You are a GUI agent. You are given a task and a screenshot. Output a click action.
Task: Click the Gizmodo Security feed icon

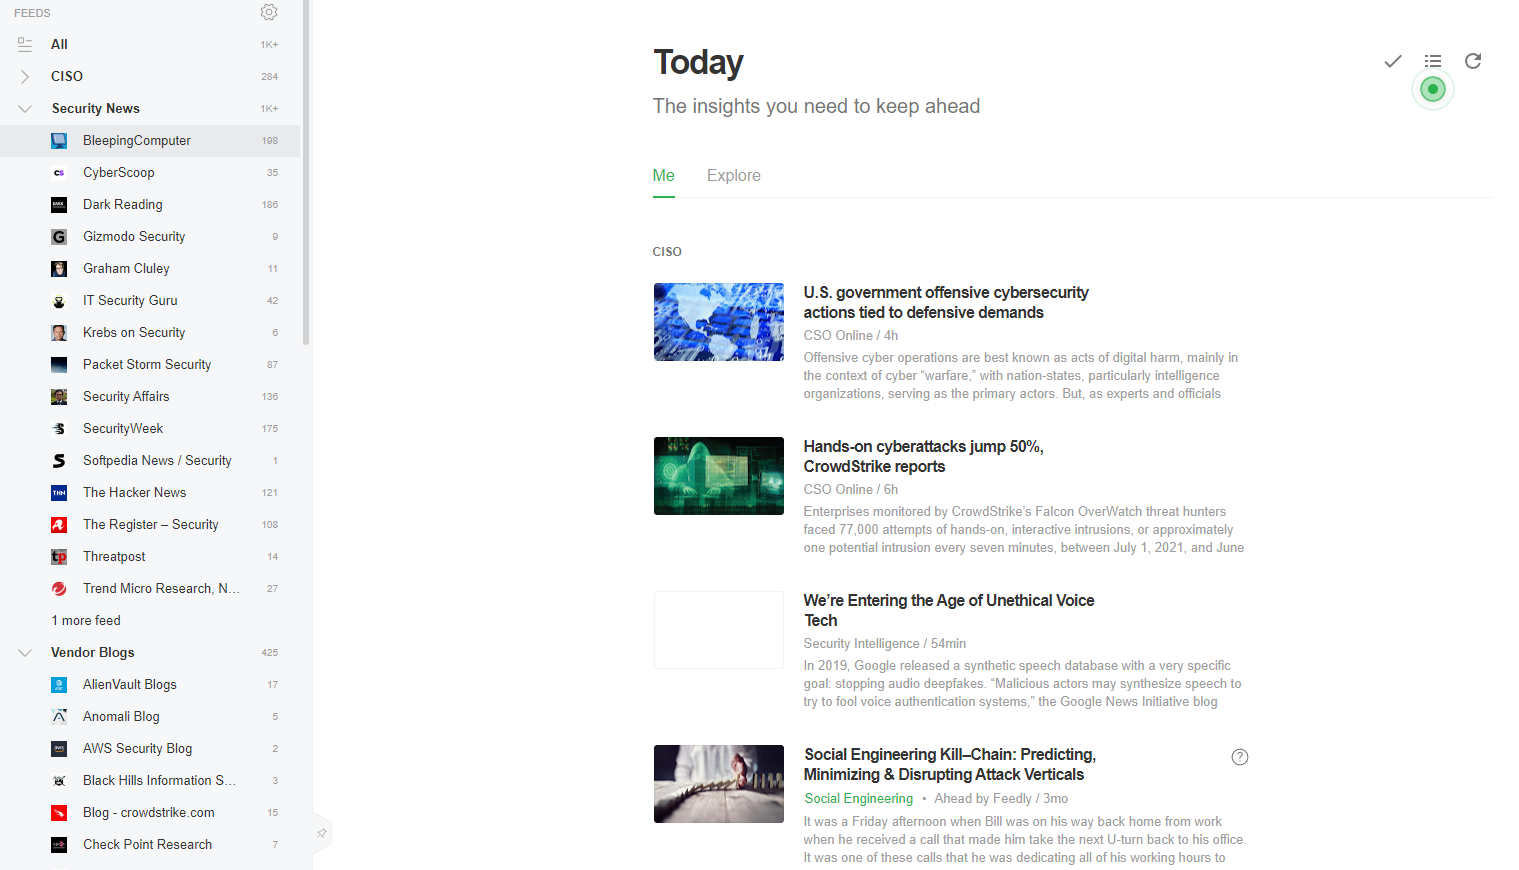[x=59, y=237]
